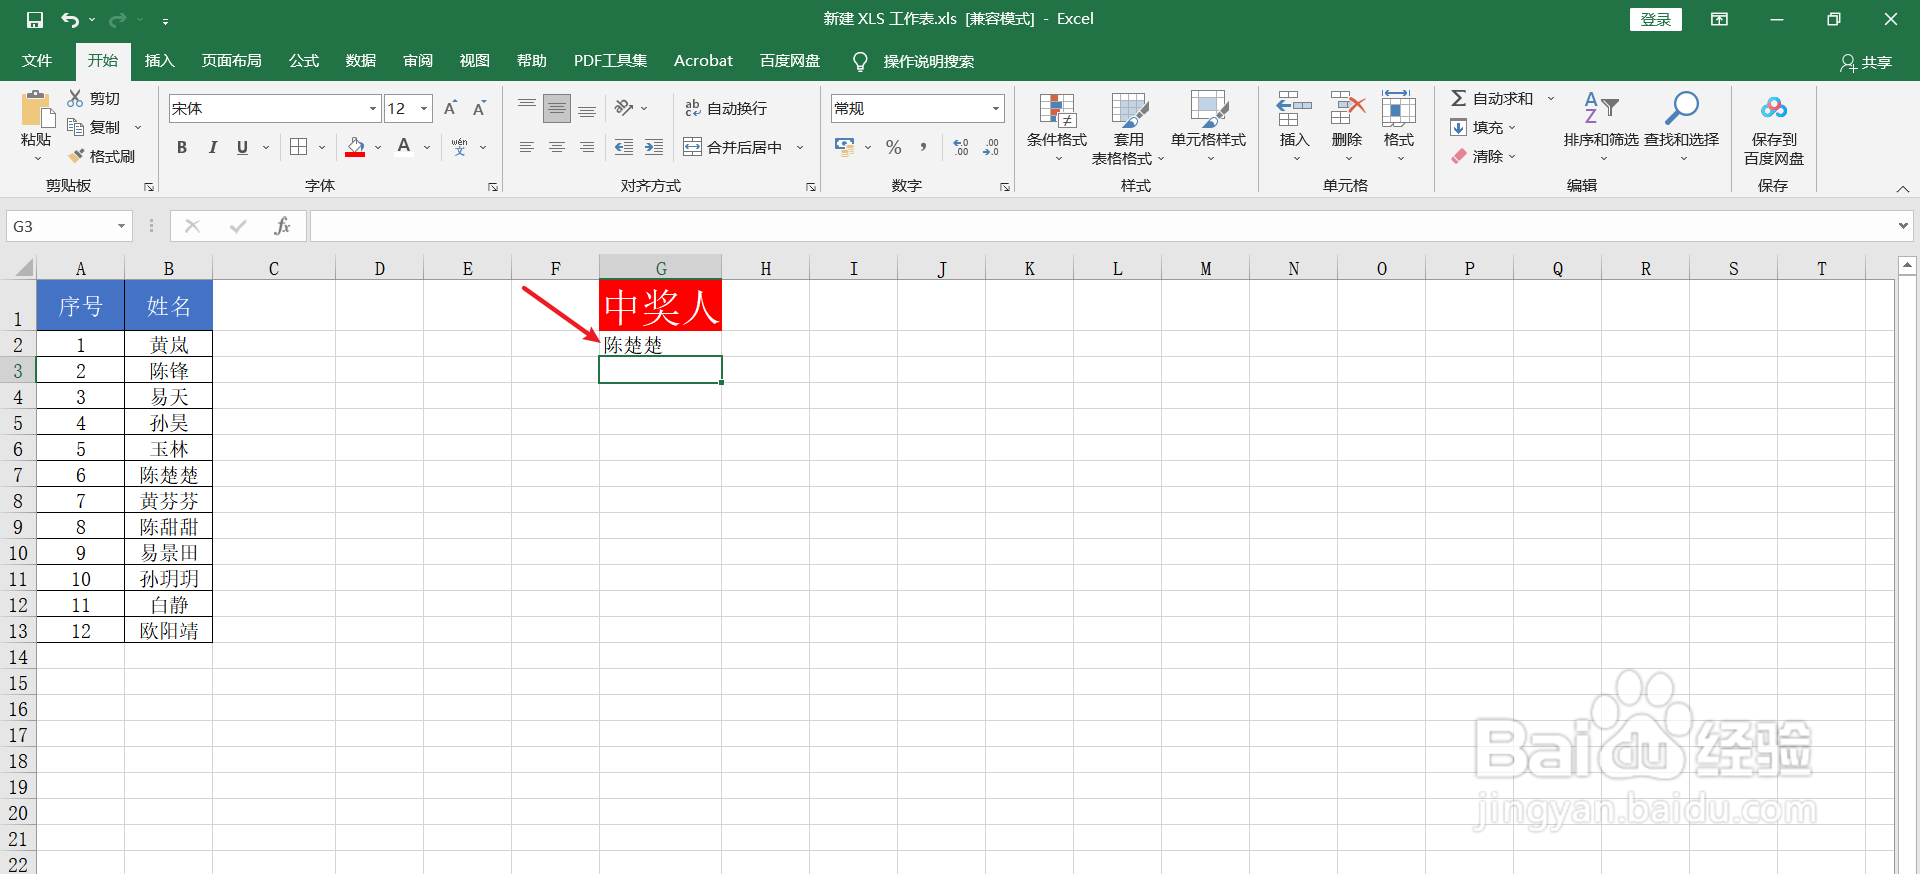Open the font name 宋体 dropdown
This screenshot has height=874, width=1920.
(373, 108)
